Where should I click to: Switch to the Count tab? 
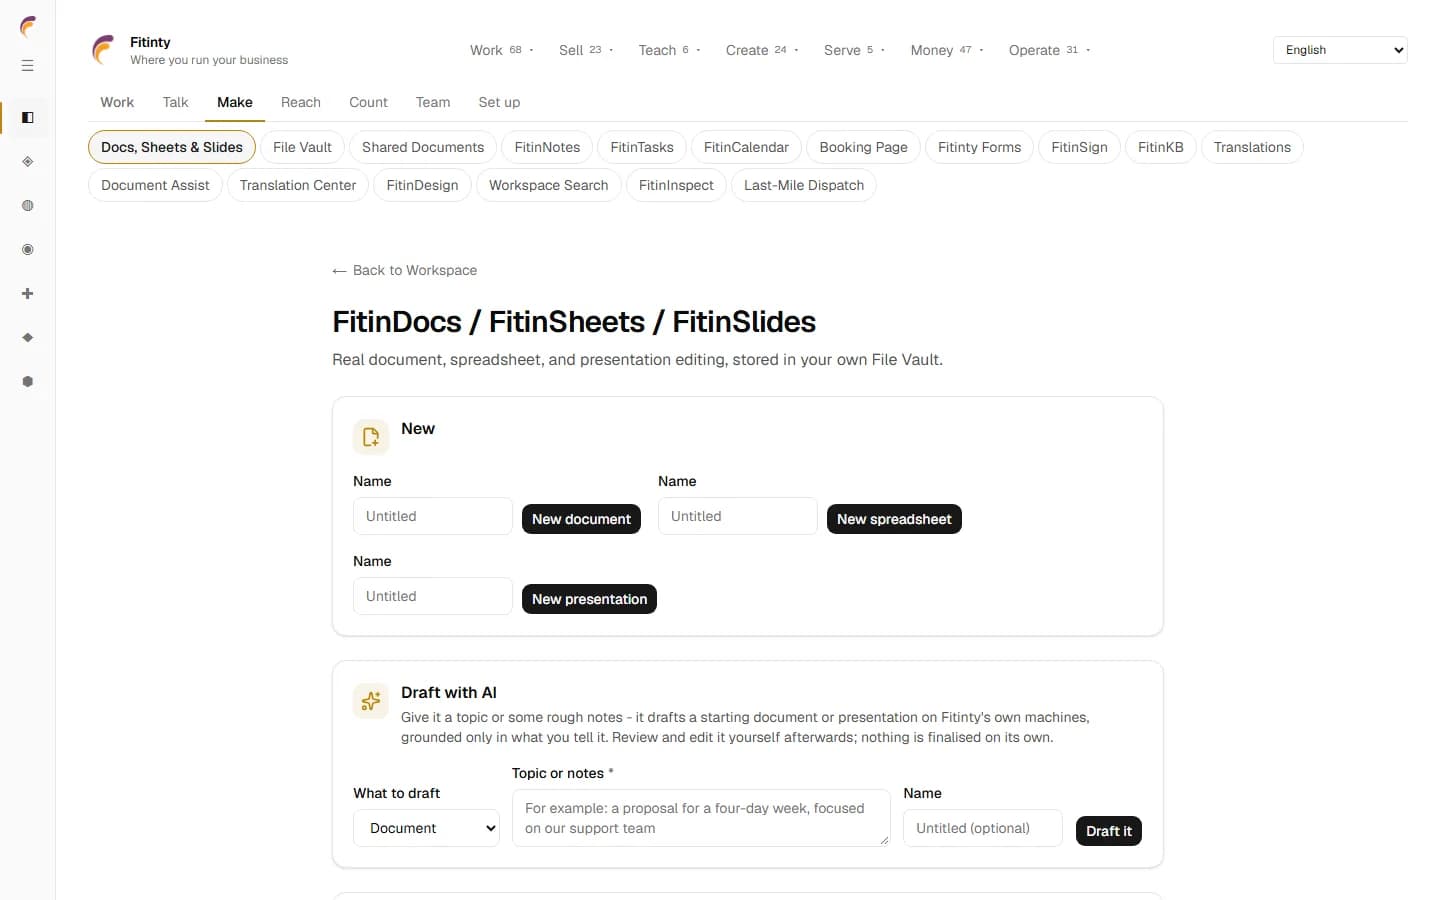click(x=368, y=102)
